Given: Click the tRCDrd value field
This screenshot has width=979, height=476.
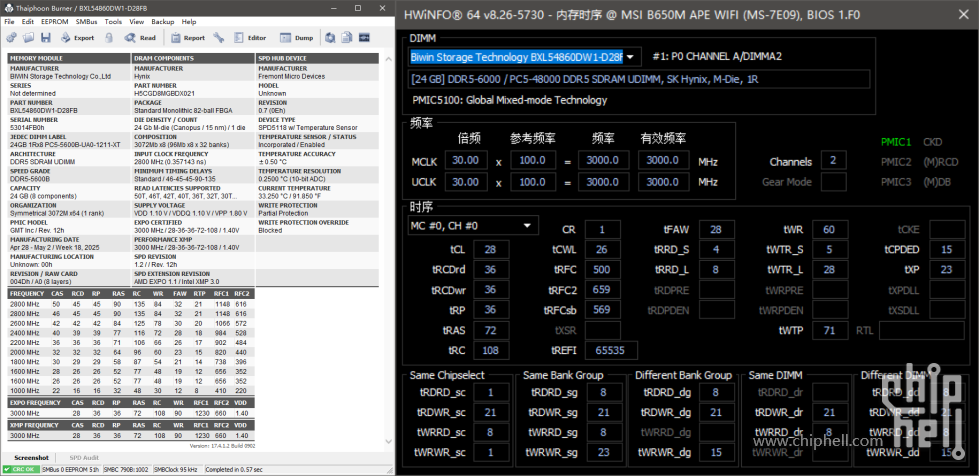Looking at the screenshot, I should 491,270.
